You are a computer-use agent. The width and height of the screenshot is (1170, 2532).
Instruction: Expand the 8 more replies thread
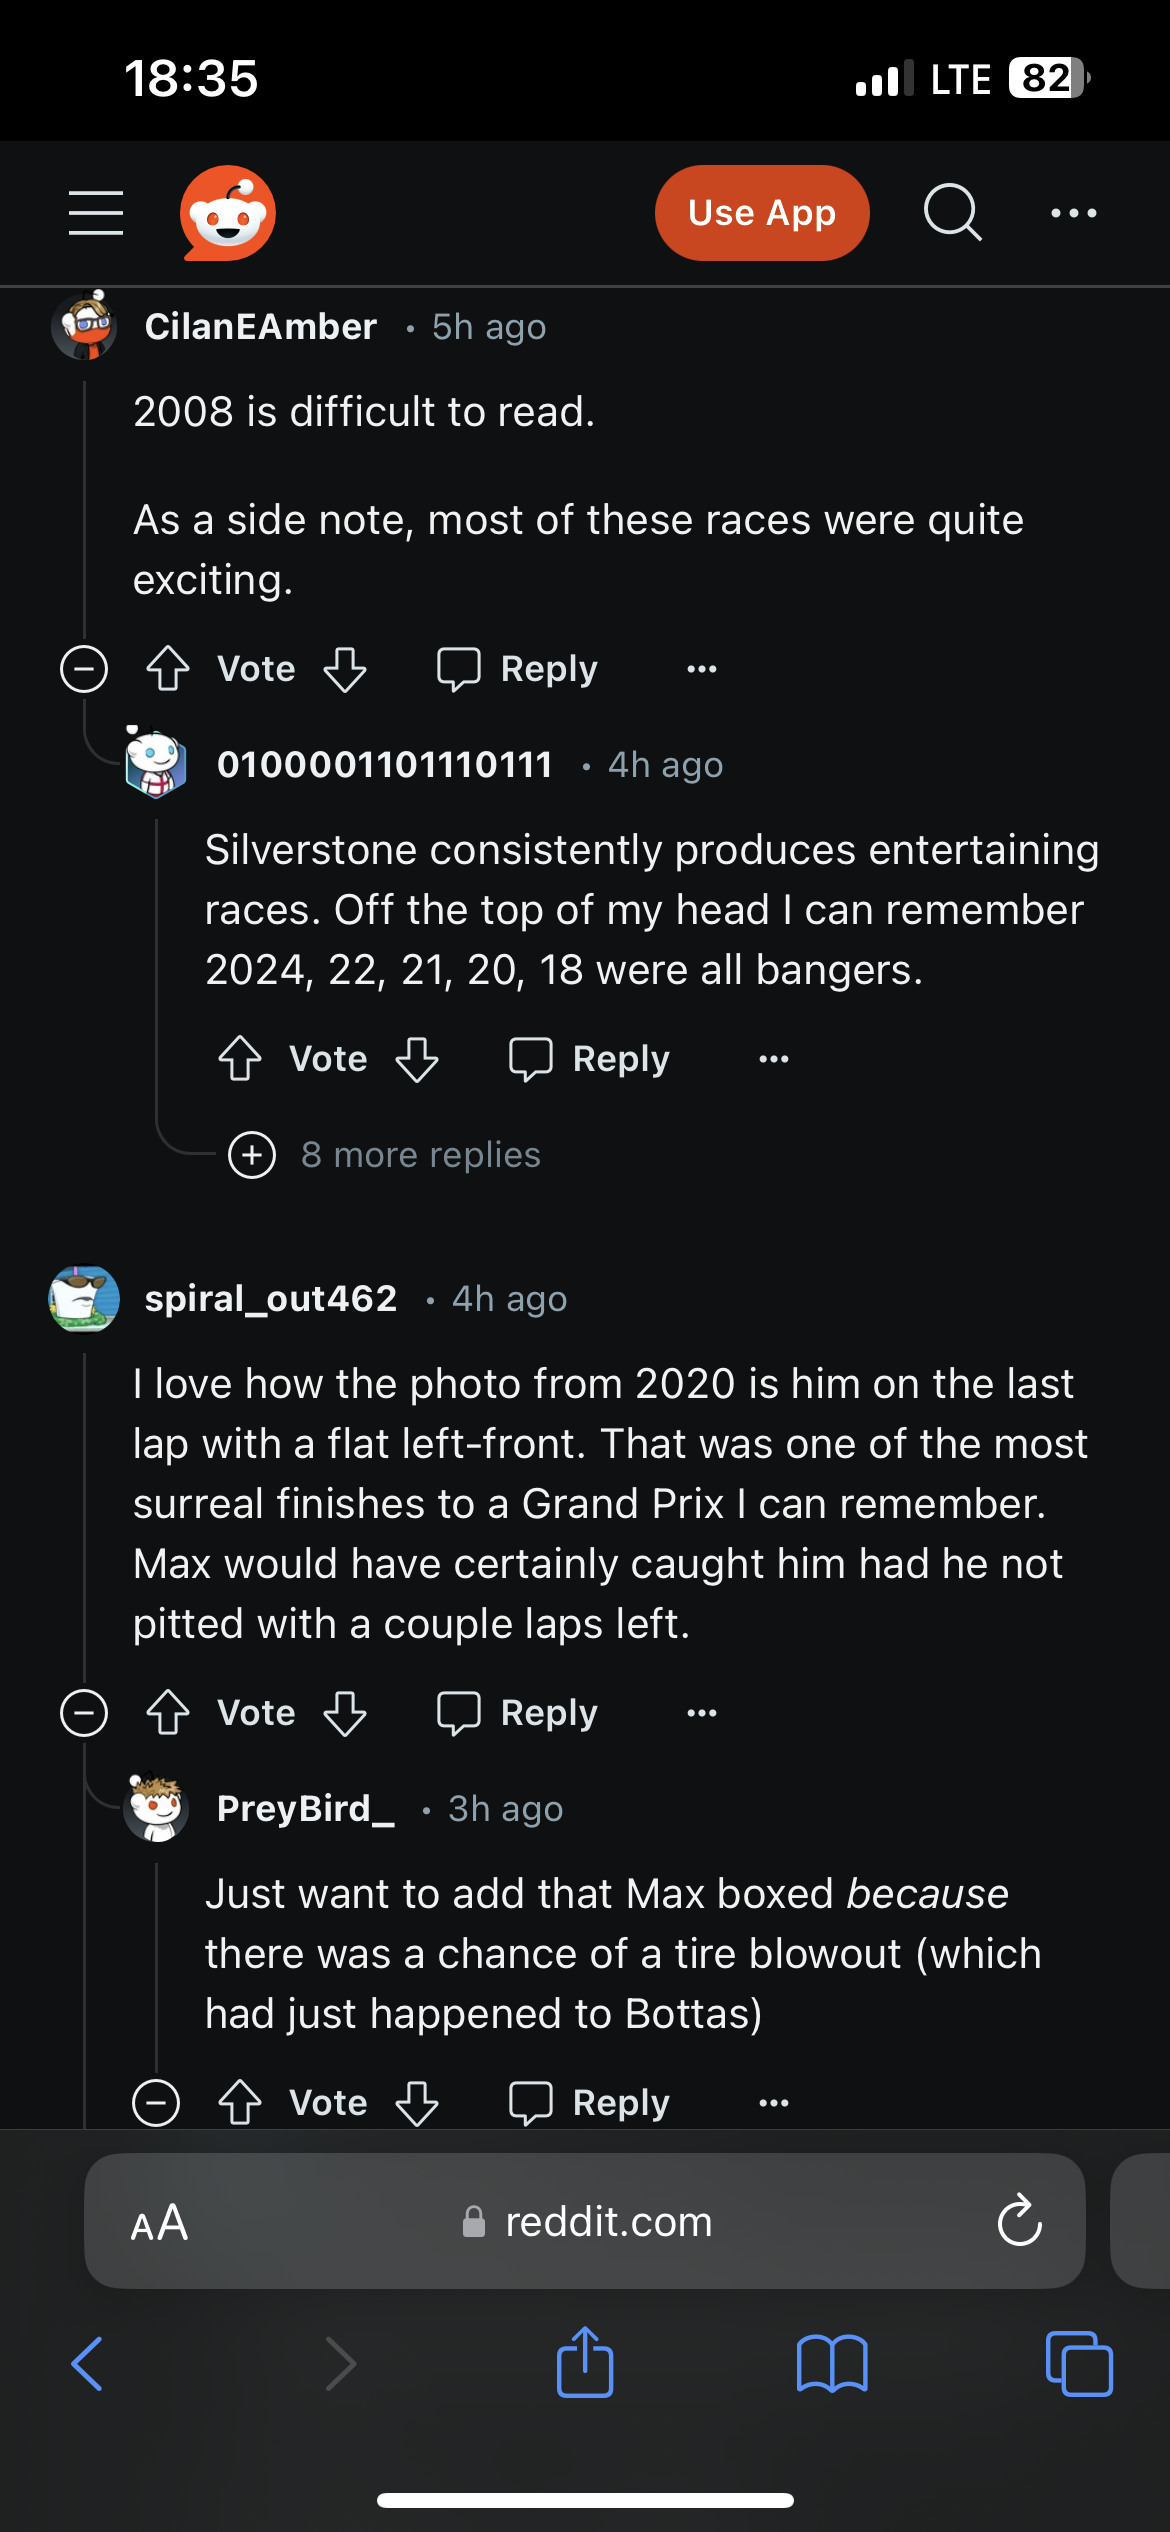point(252,1155)
